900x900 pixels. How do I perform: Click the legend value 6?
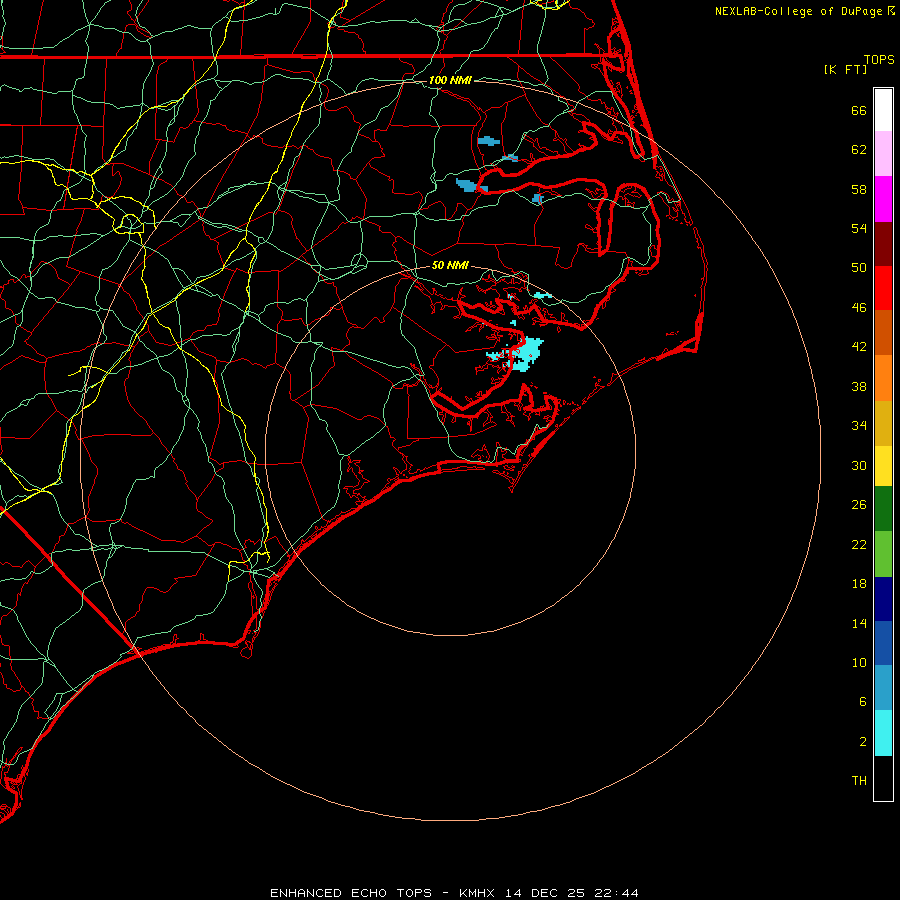coord(863,702)
